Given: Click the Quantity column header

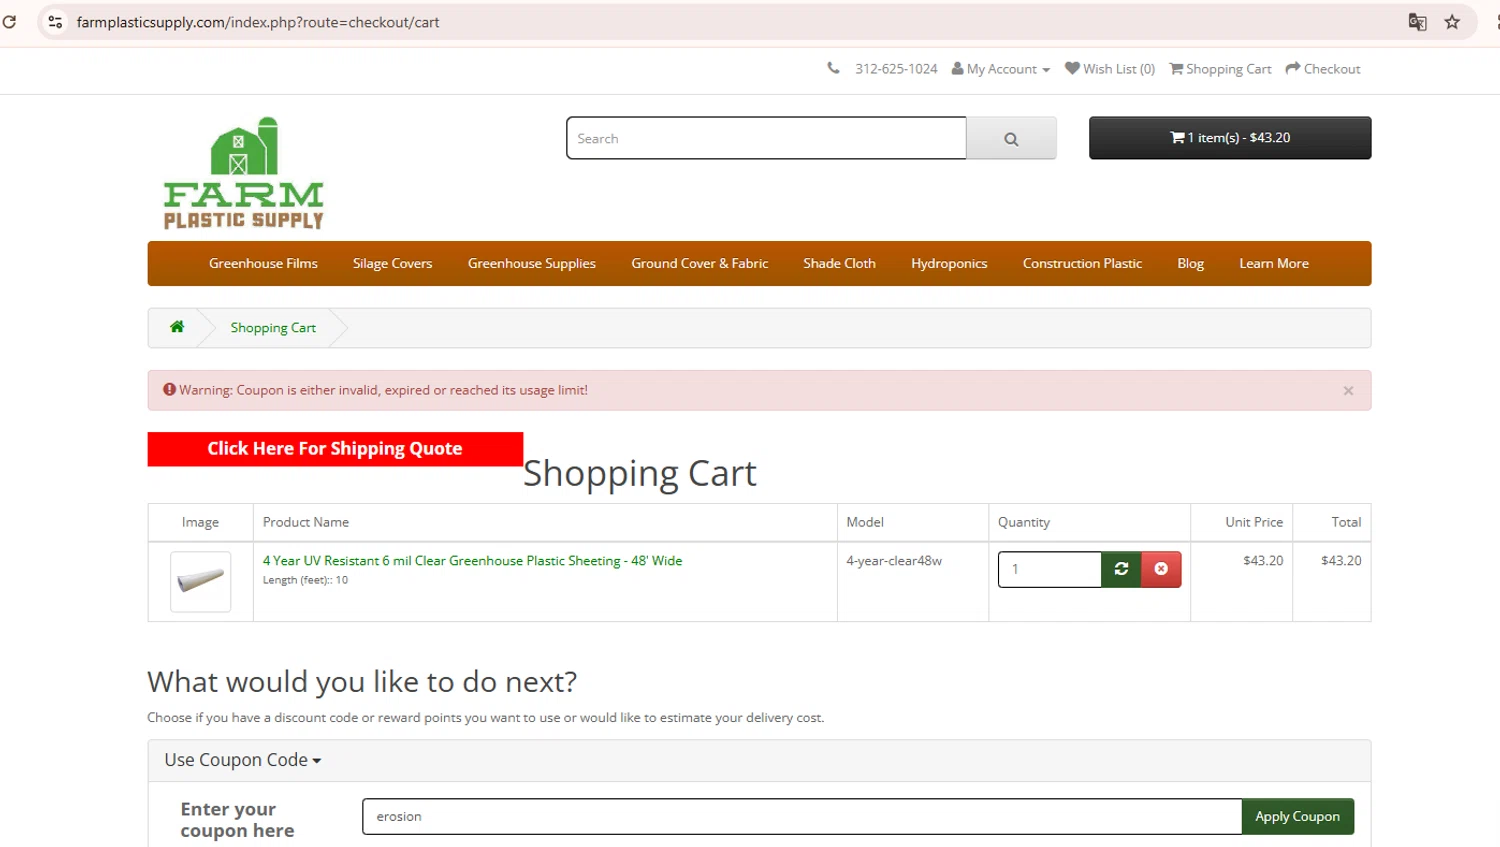Looking at the screenshot, I should tap(1024, 522).
